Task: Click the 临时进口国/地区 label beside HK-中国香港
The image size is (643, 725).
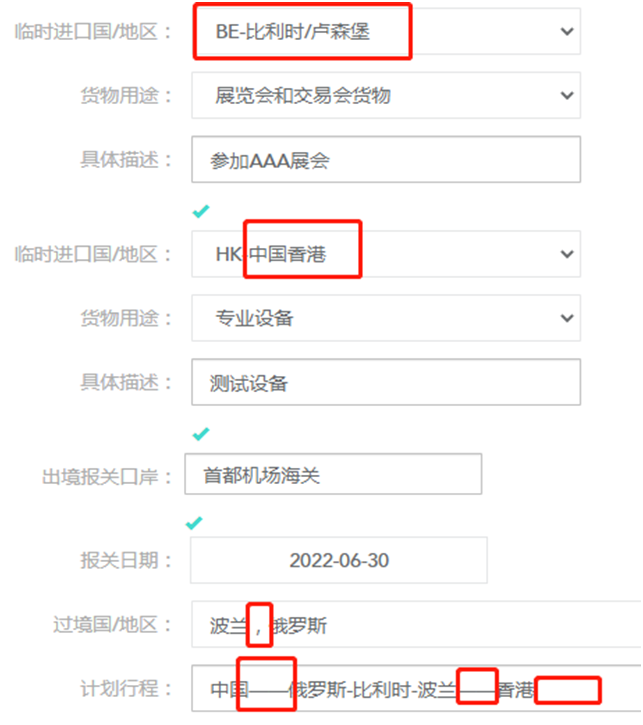Action: coord(93,255)
